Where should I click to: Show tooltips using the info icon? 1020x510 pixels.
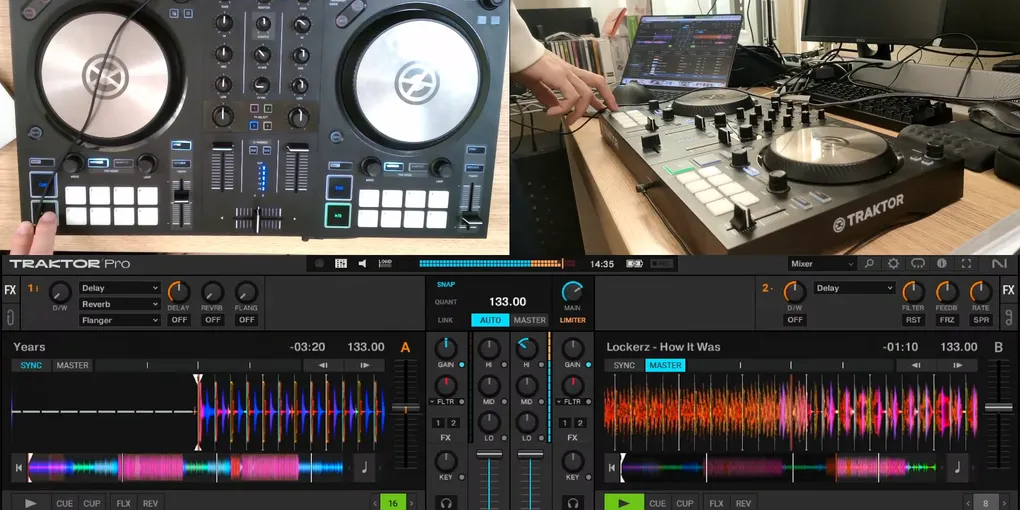941,263
